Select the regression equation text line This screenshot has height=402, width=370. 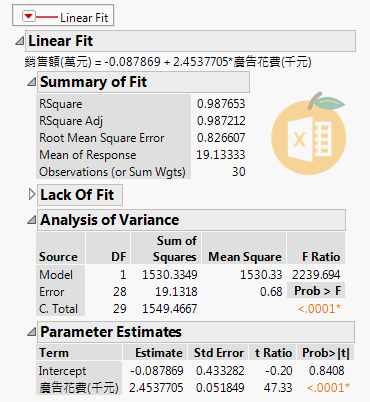coord(168,62)
